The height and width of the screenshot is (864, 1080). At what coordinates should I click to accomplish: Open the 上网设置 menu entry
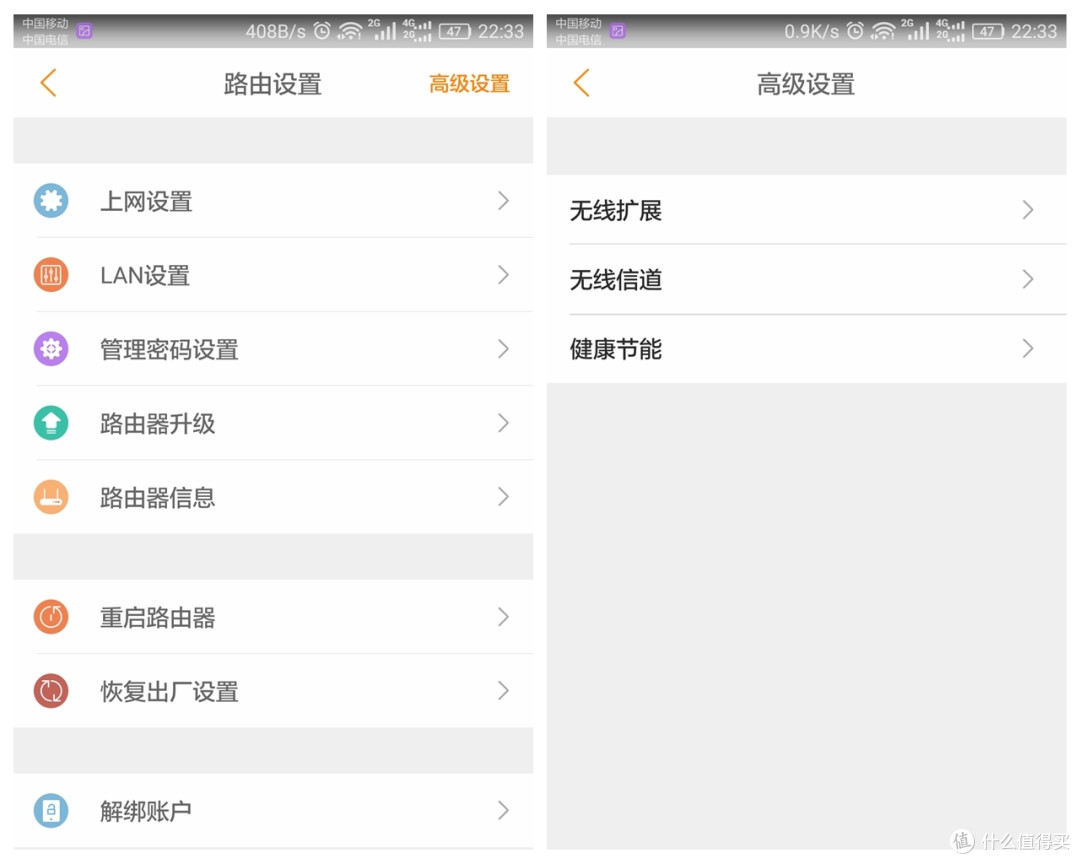coord(270,201)
